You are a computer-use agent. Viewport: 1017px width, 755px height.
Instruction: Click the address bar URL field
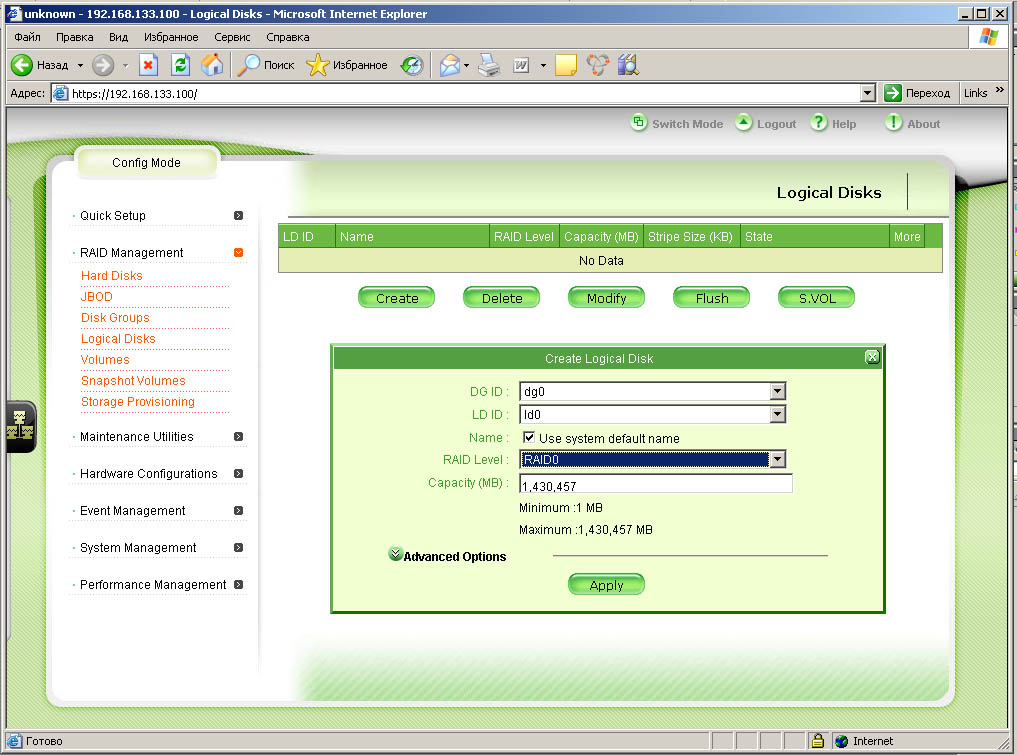[464, 93]
